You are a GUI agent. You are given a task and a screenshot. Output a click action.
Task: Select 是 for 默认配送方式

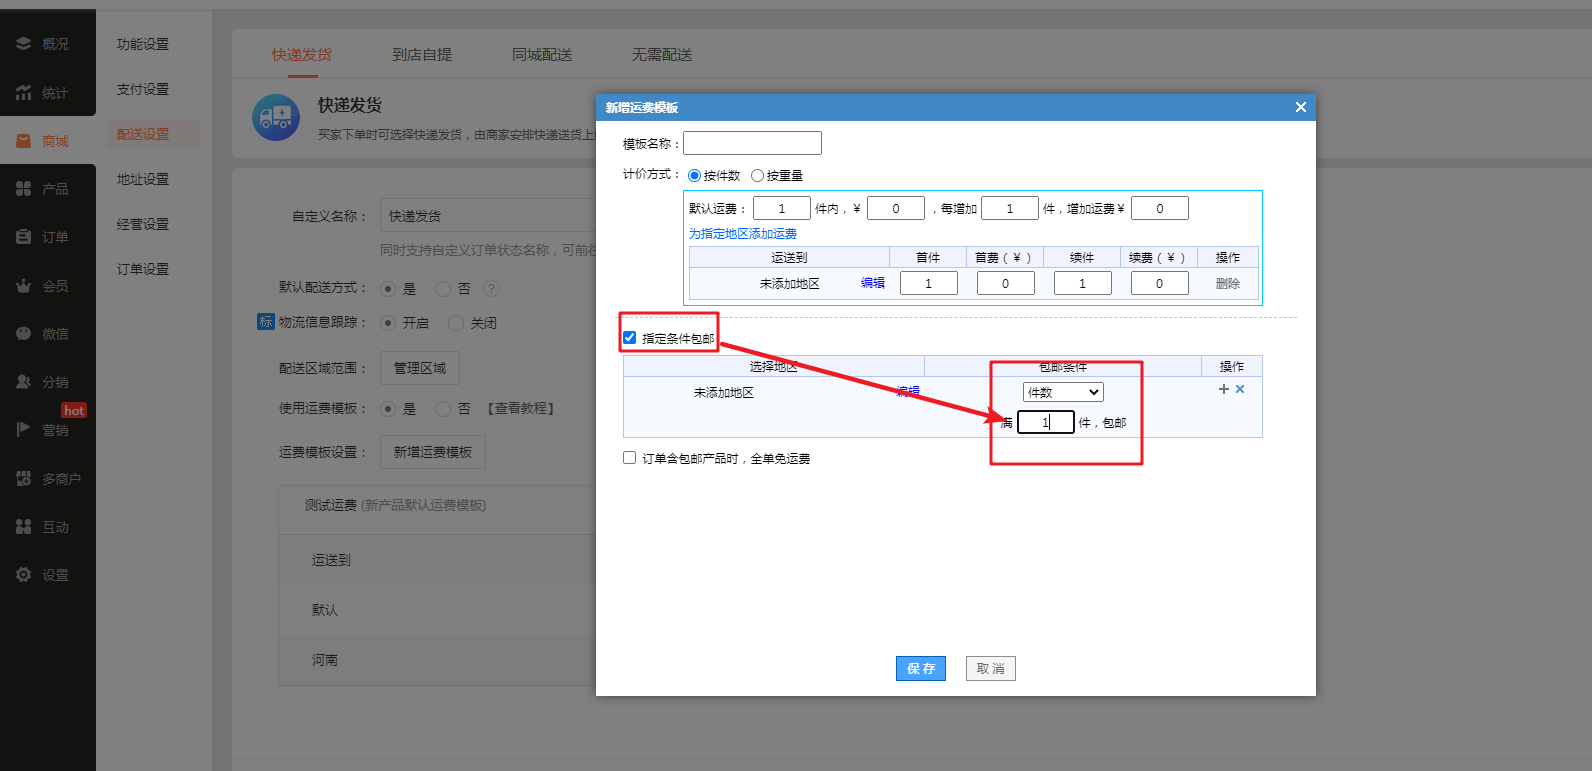388,289
